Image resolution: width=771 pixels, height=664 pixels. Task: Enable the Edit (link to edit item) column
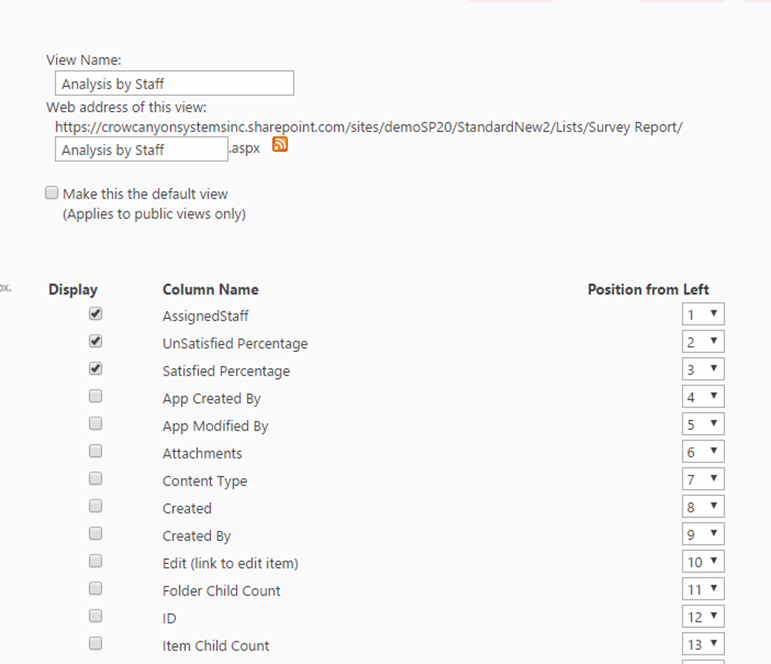96,561
